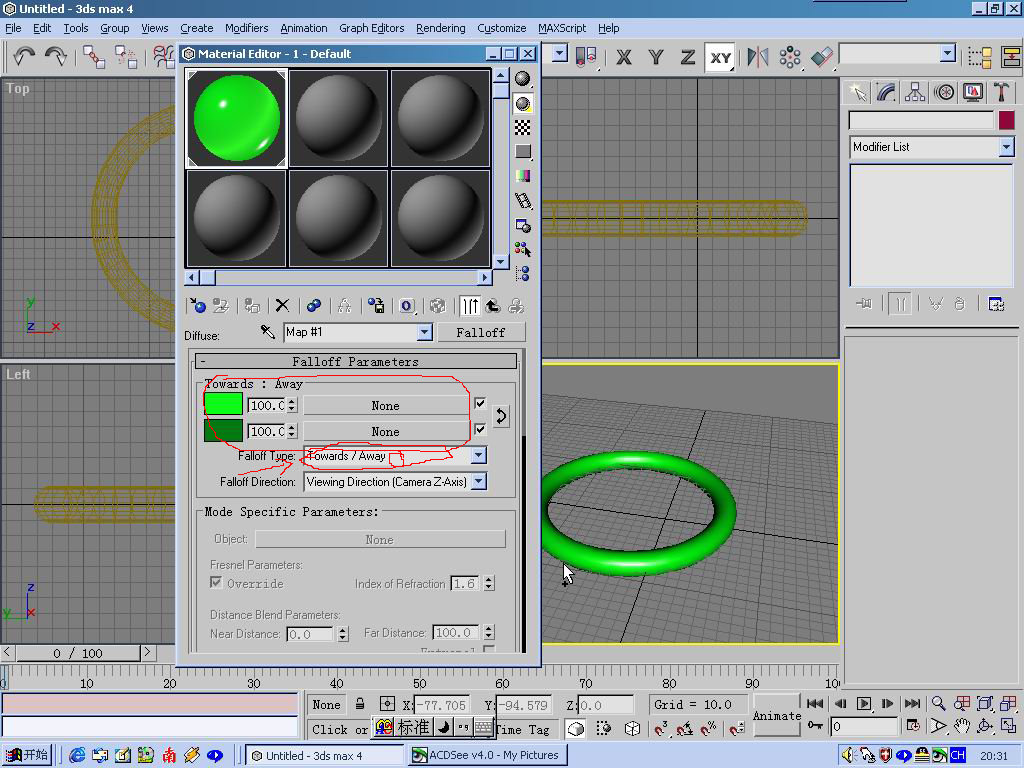Click Sample Type sphere icon in Material Editor
Screen dimensions: 1024x768
point(522,79)
